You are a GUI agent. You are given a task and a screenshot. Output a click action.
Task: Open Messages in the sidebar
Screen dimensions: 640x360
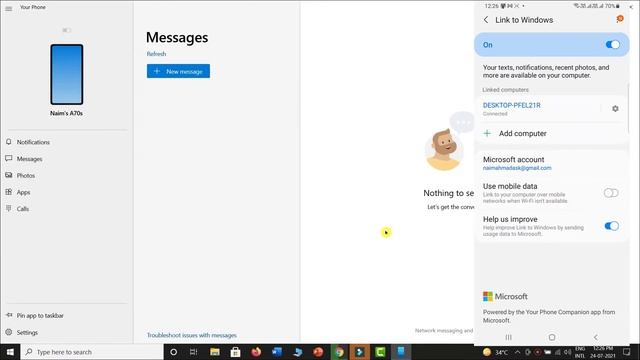coord(29,159)
